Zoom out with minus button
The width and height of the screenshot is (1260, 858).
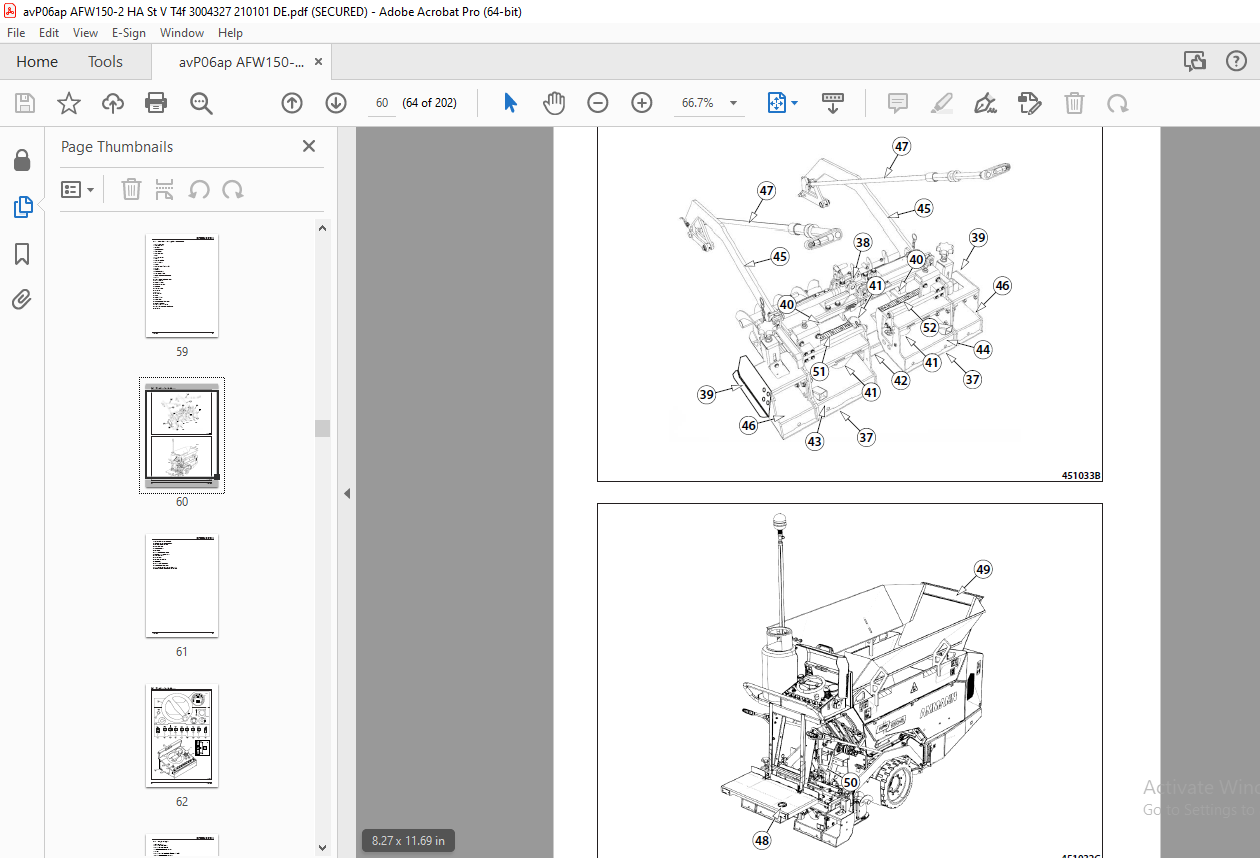click(x=597, y=103)
